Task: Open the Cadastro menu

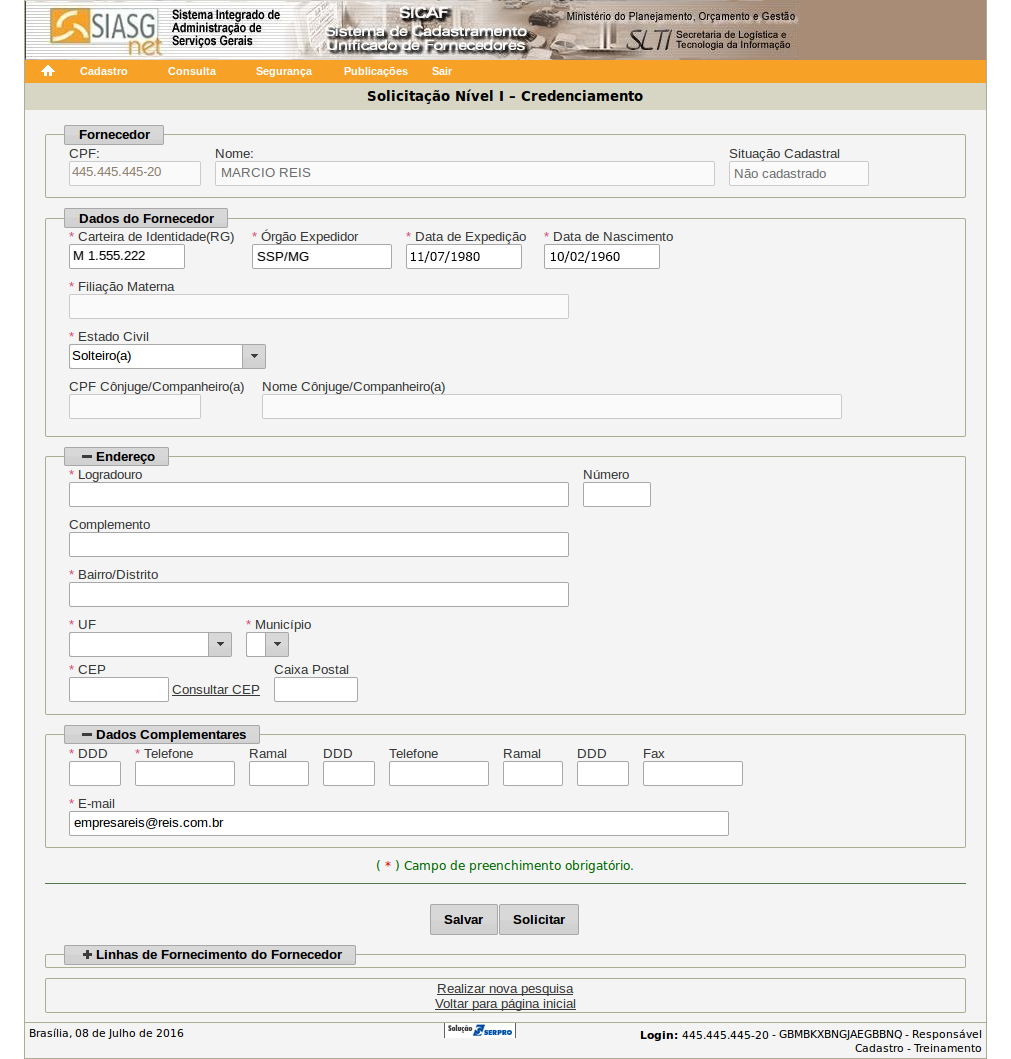Action: point(103,71)
